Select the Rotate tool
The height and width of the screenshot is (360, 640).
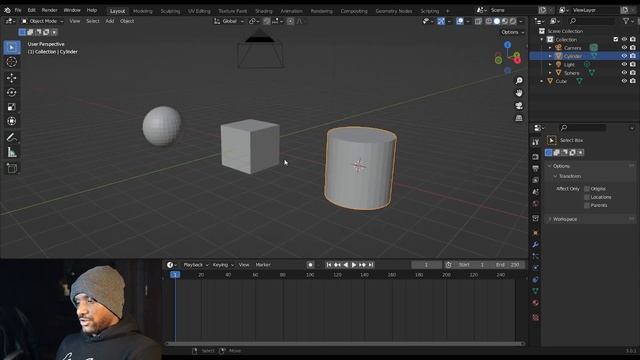point(11,92)
